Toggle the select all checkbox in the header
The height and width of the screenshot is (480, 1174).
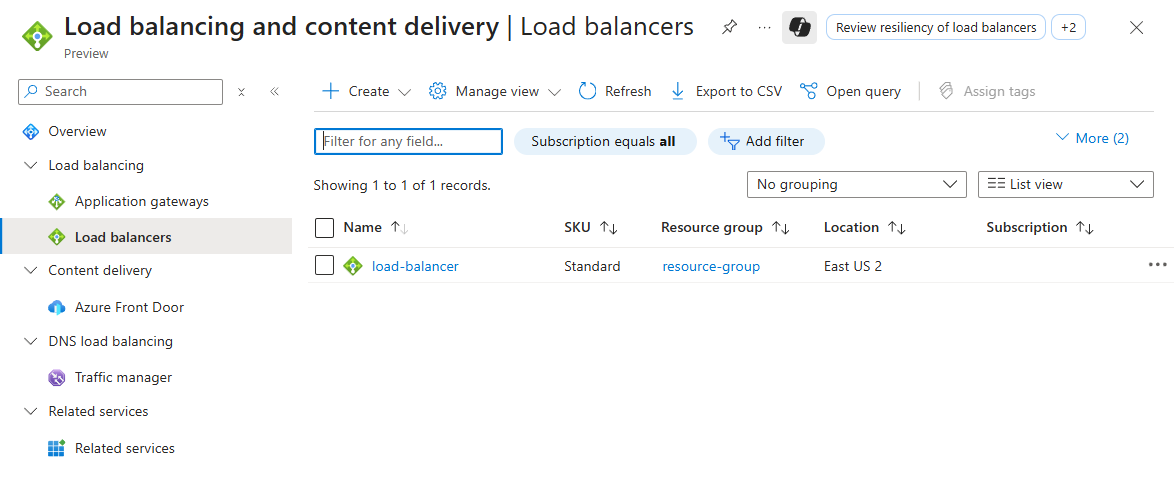[324, 227]
